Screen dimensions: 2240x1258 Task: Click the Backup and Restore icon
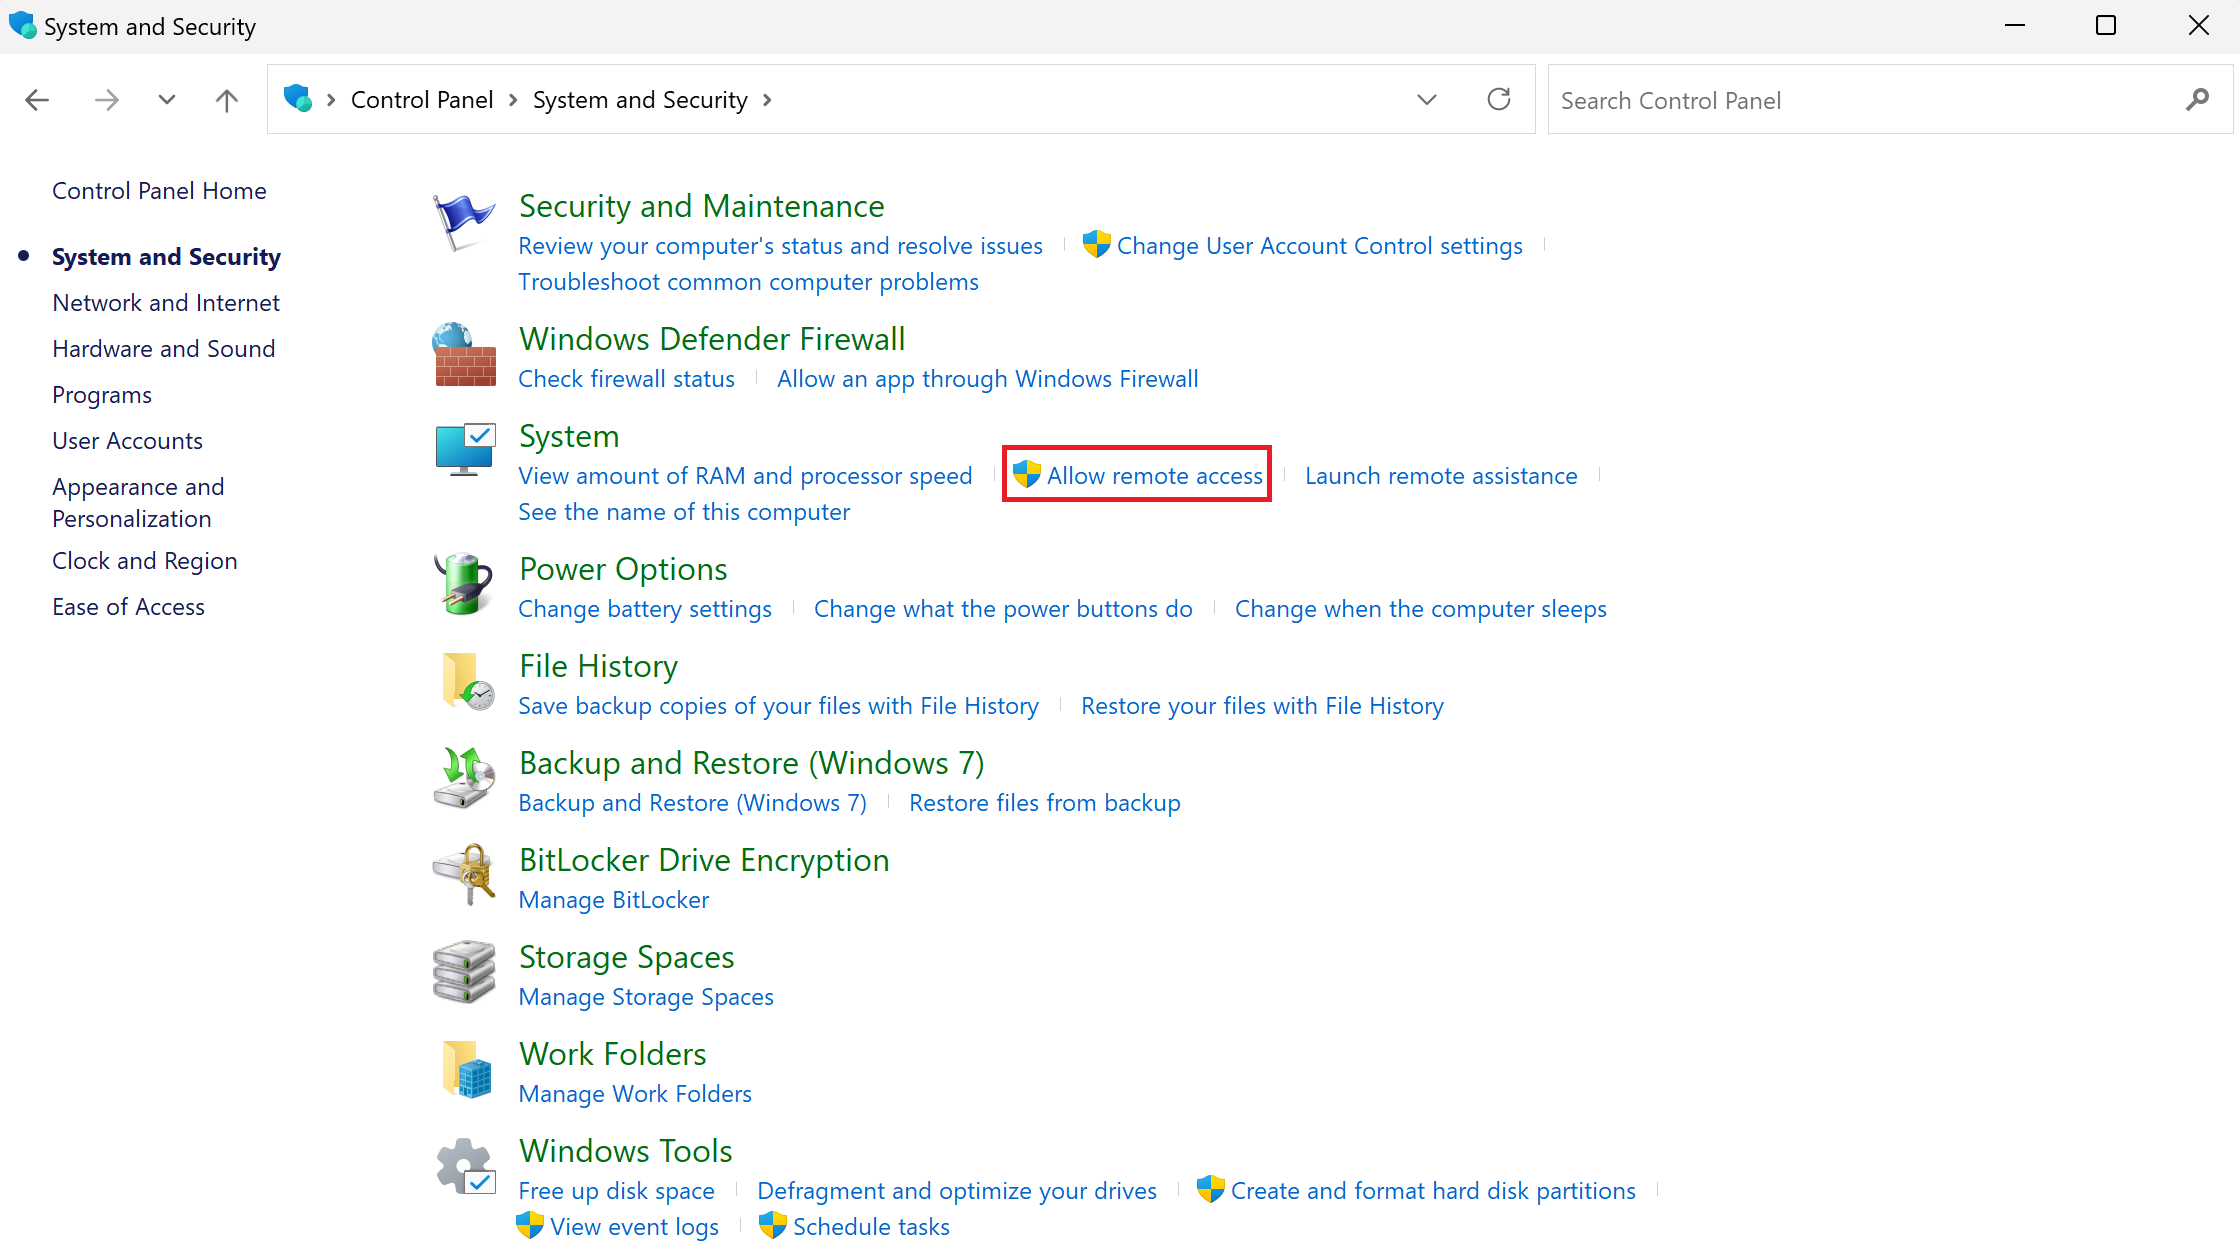coord(464,778)
